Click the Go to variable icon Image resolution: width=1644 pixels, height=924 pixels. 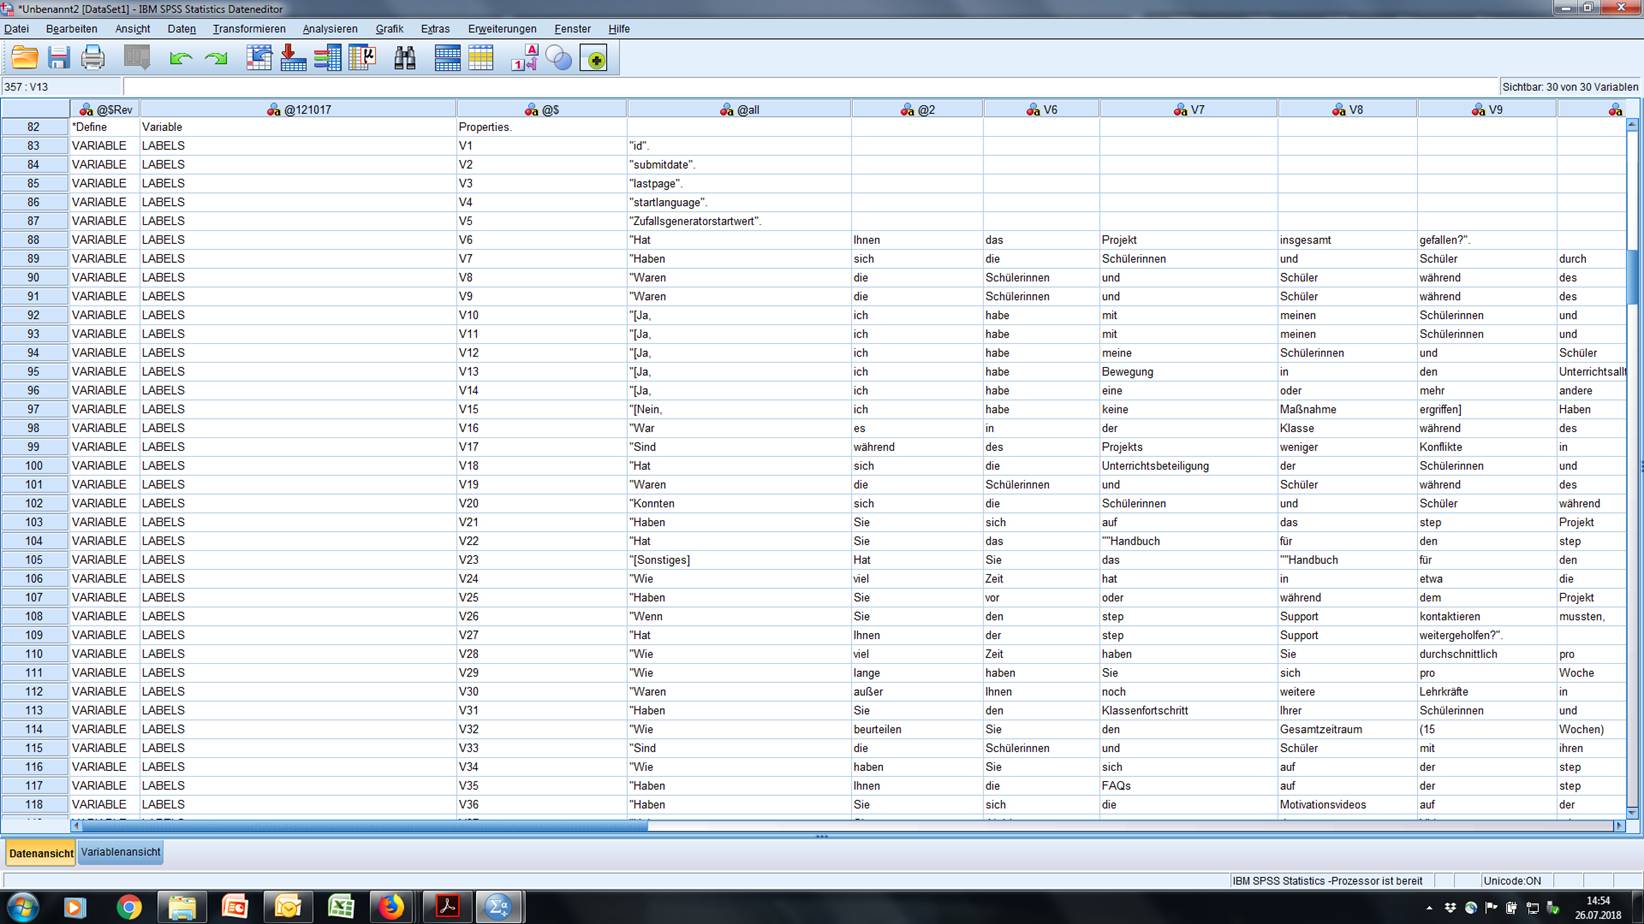293,58
